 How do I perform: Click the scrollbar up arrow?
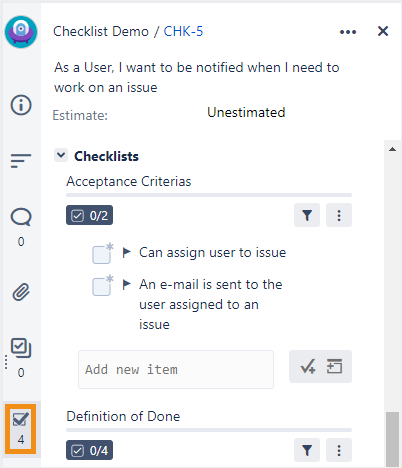392,149
